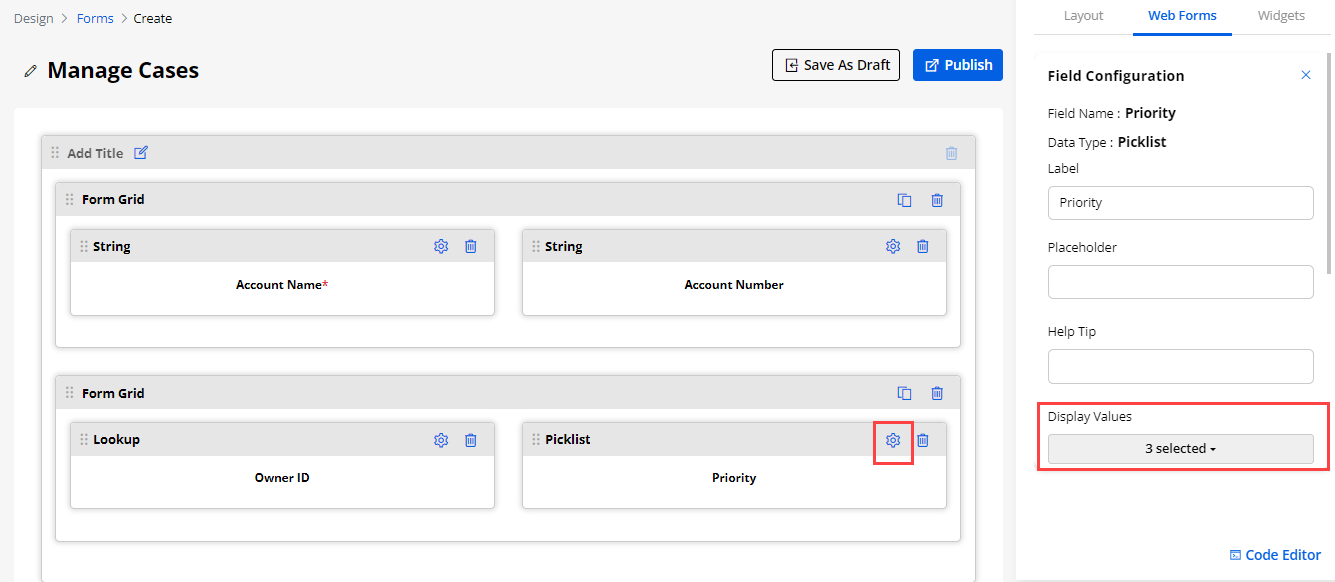Open settings for Account Name field

(441, 246)
